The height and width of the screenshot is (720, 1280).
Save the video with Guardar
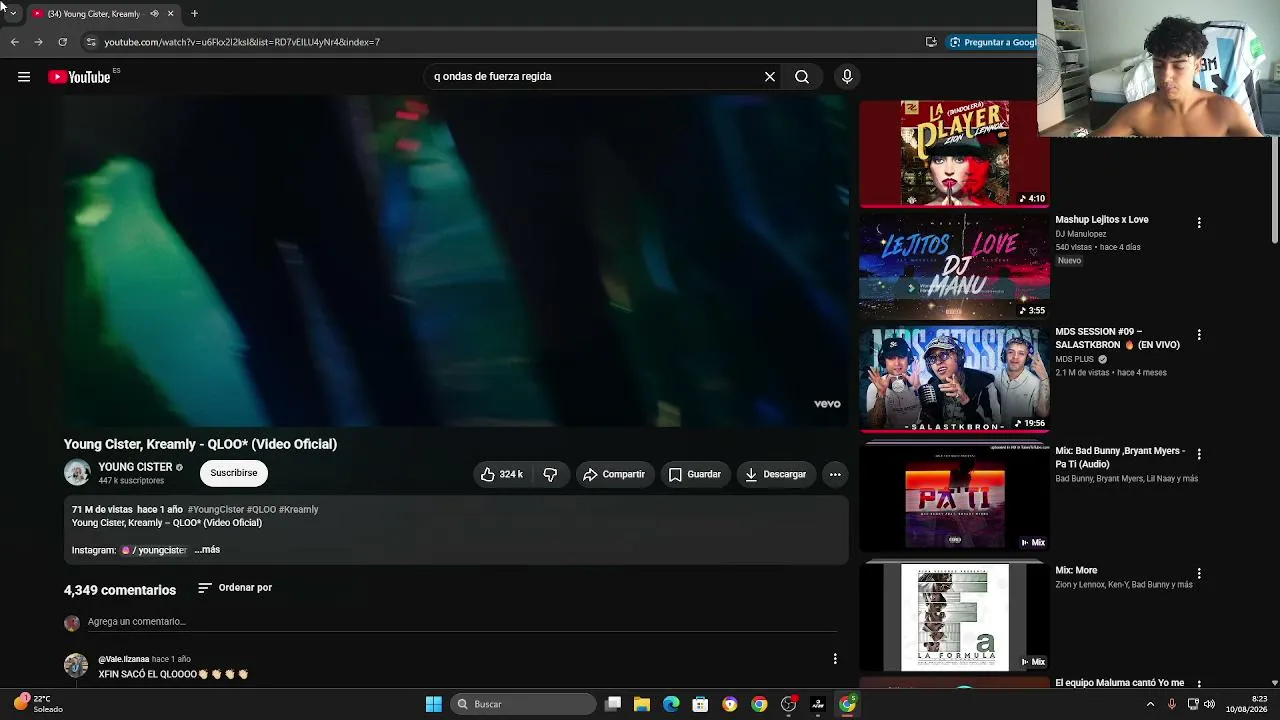click(x=694, y=475)
